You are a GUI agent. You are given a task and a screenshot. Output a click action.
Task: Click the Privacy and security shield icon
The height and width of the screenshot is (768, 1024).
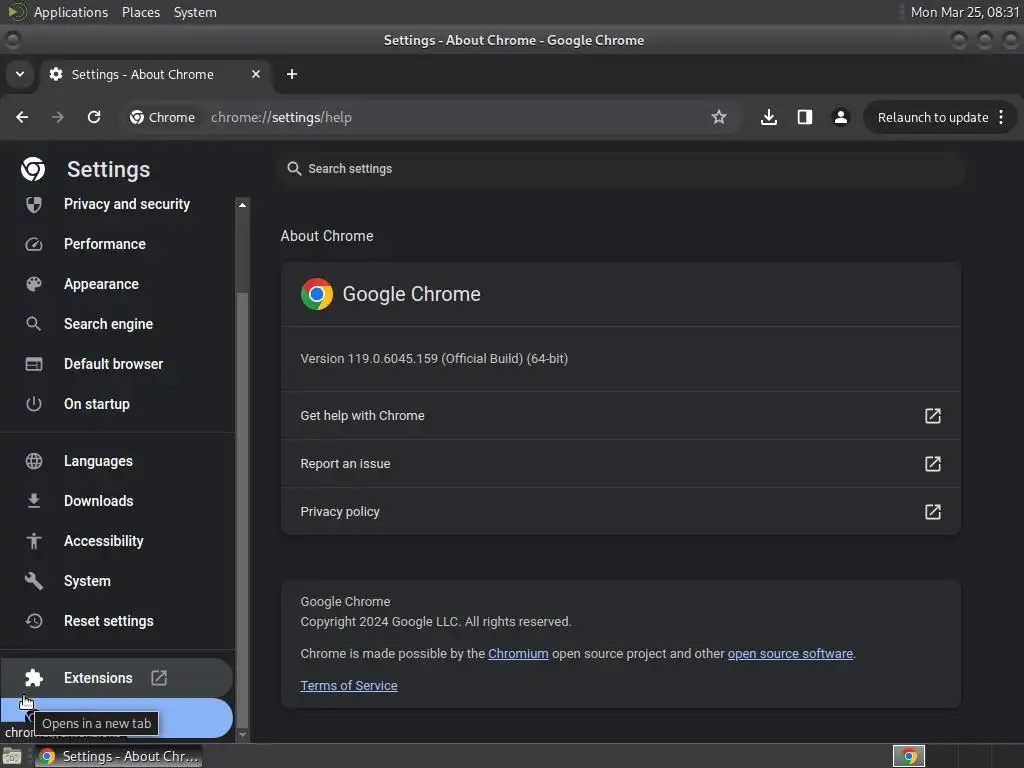pyautogui.click(x=33, y=204)
